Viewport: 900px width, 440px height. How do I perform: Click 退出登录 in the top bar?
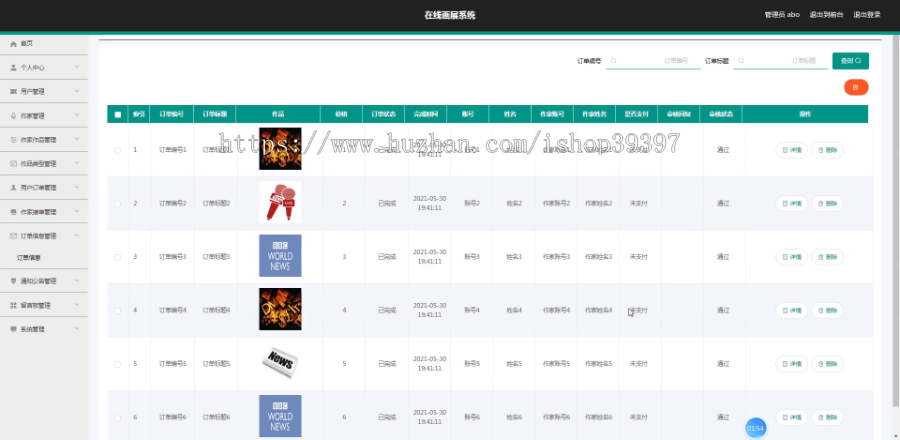point(866,15)
